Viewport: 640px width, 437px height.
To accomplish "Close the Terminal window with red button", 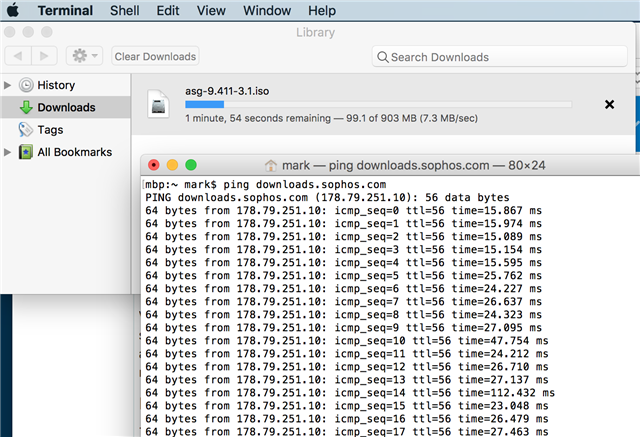I will click(154, 165).
